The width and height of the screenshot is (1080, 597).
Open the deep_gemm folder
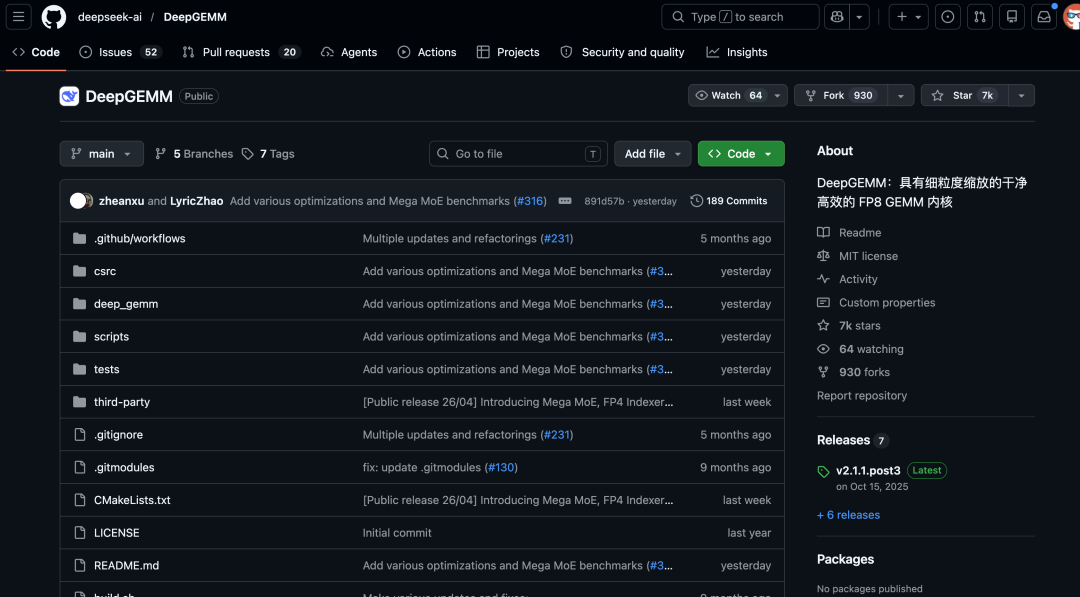click(126, 304)
